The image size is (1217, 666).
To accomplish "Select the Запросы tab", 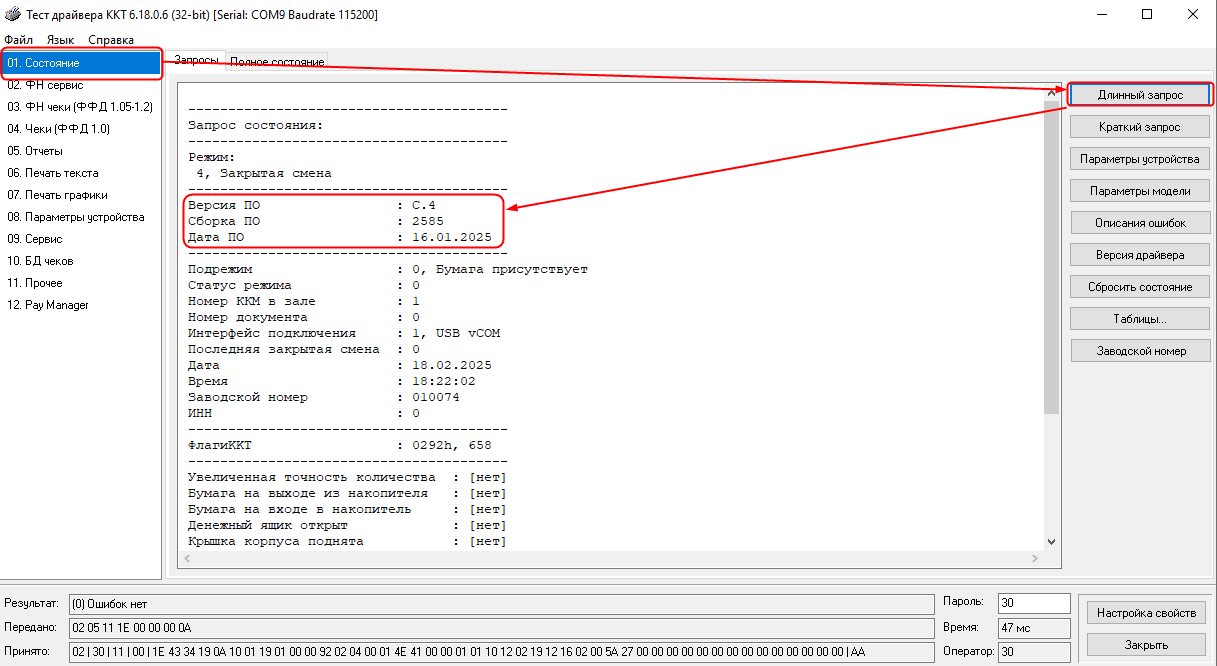I will point(196,60).
